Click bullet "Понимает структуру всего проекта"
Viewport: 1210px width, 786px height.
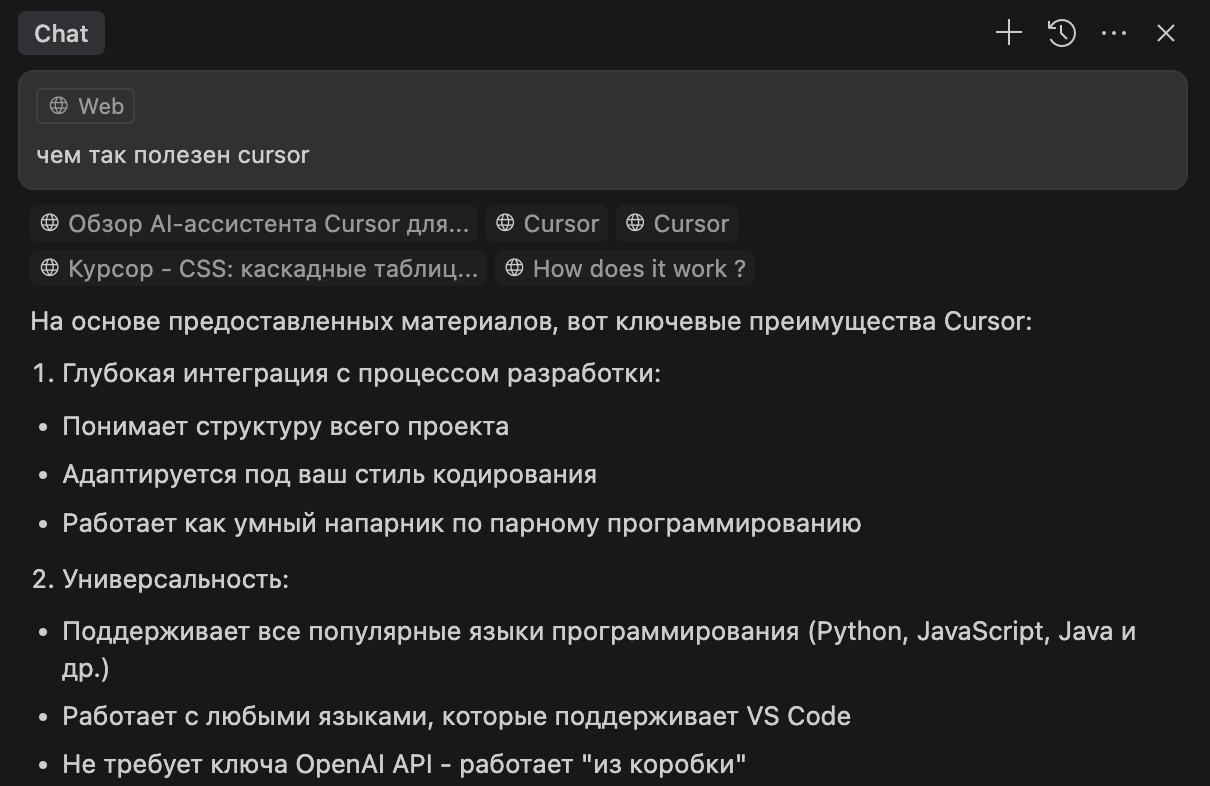tap(285, 426)
